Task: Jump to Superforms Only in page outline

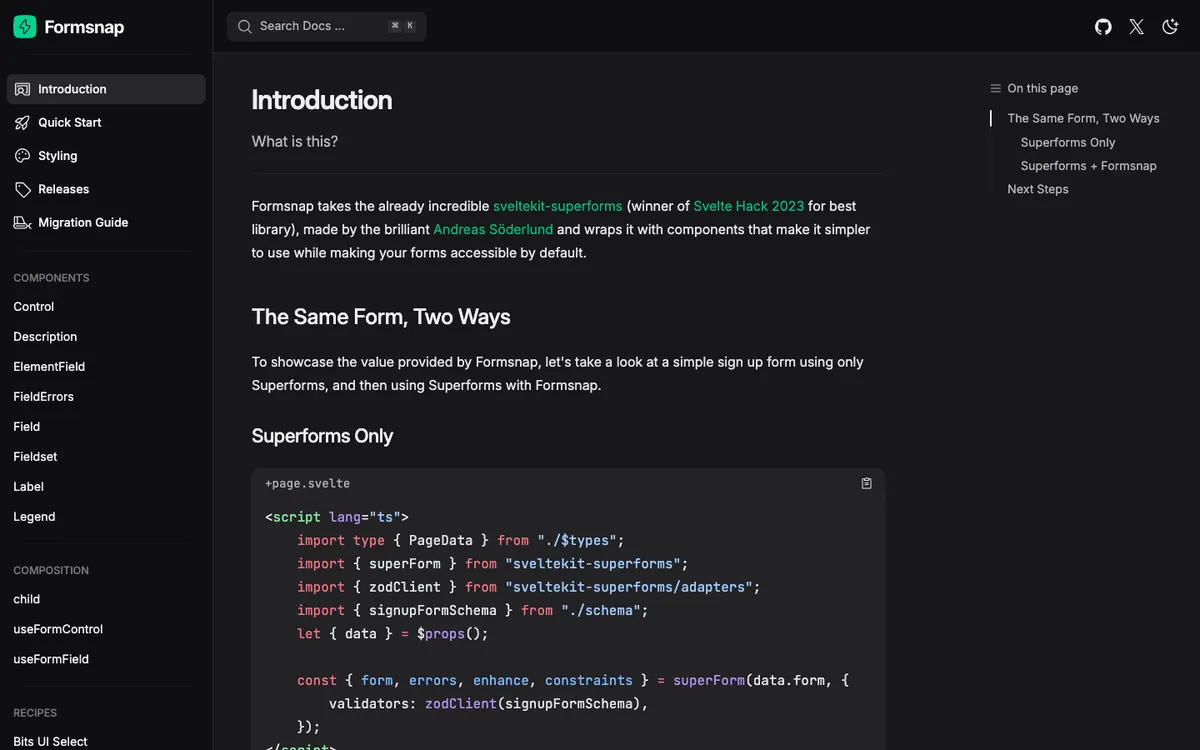Action: (1068, 142)
